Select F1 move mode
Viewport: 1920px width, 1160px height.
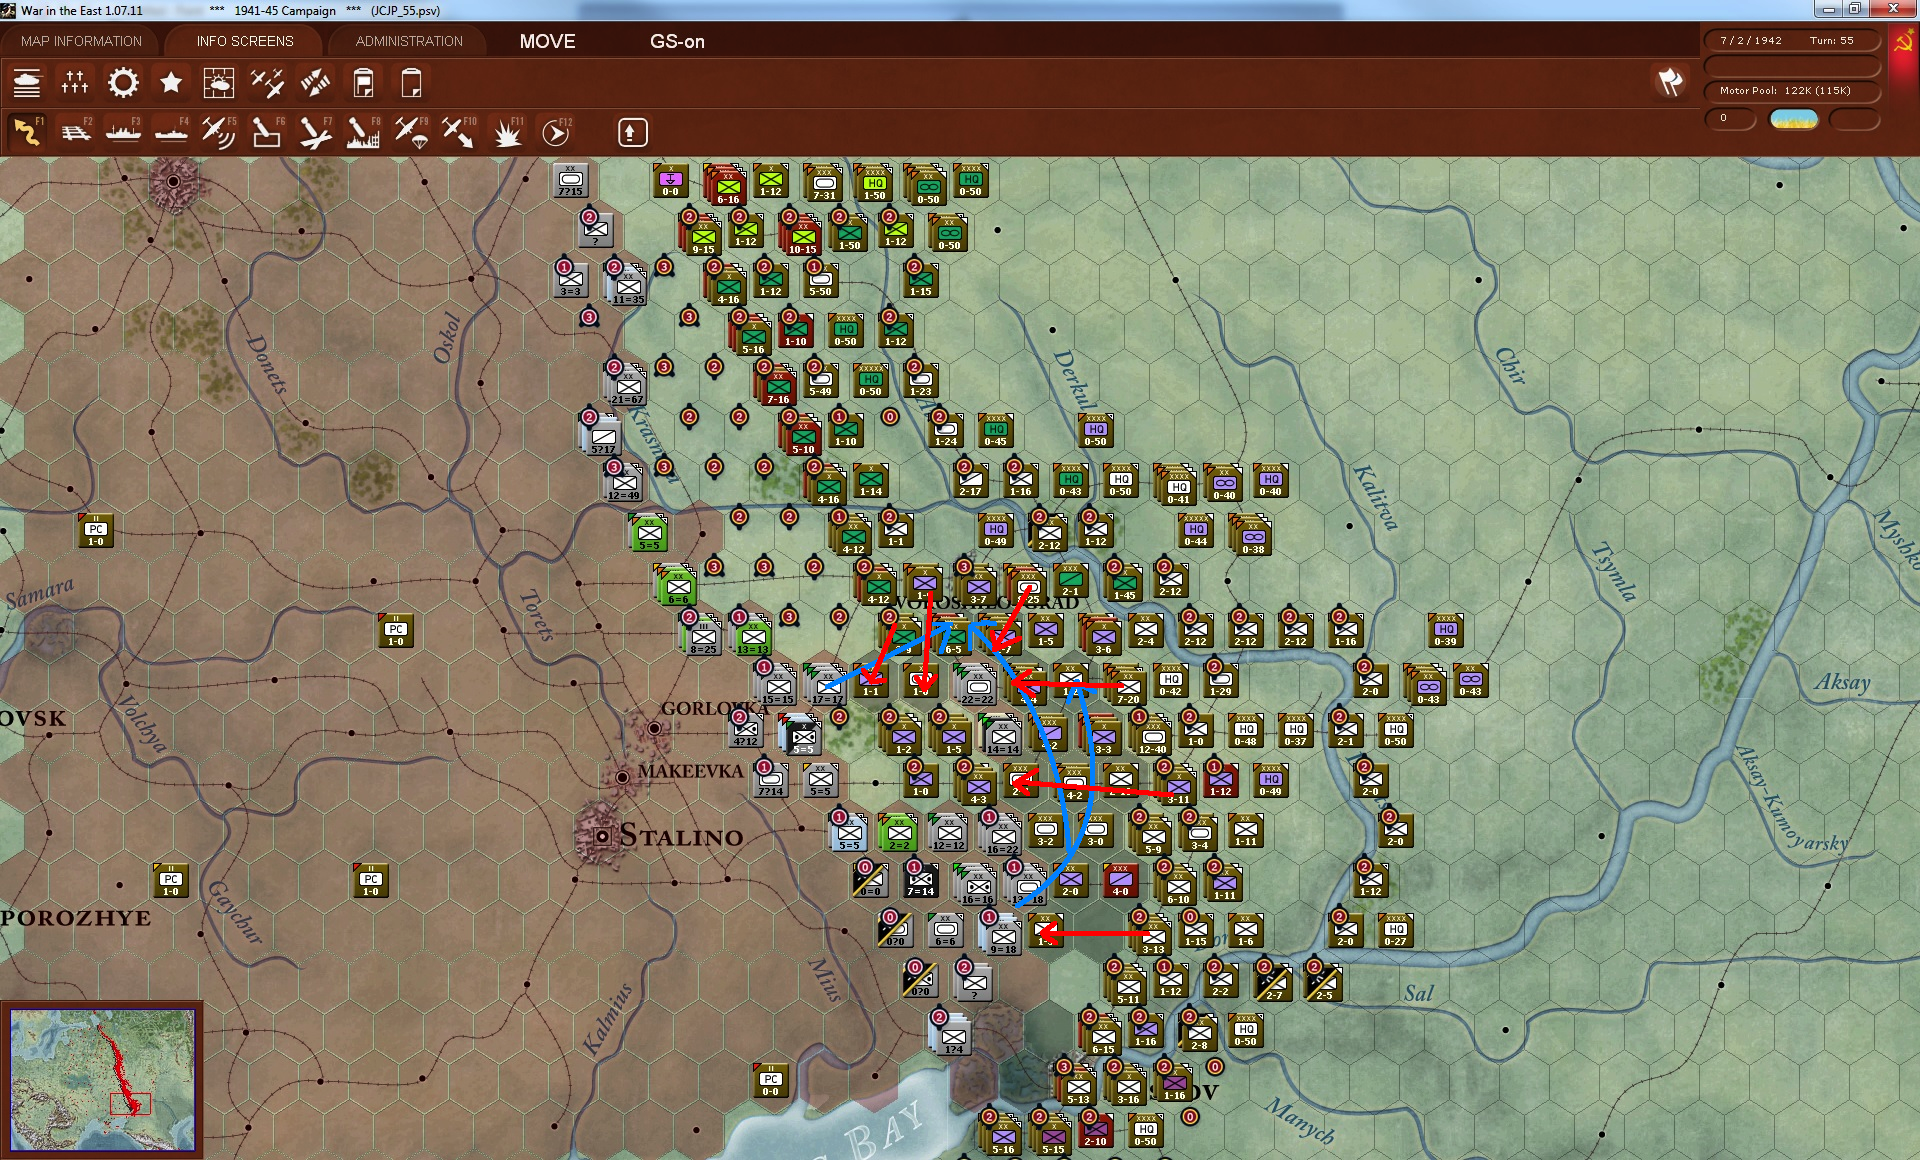tap(27, 132)
